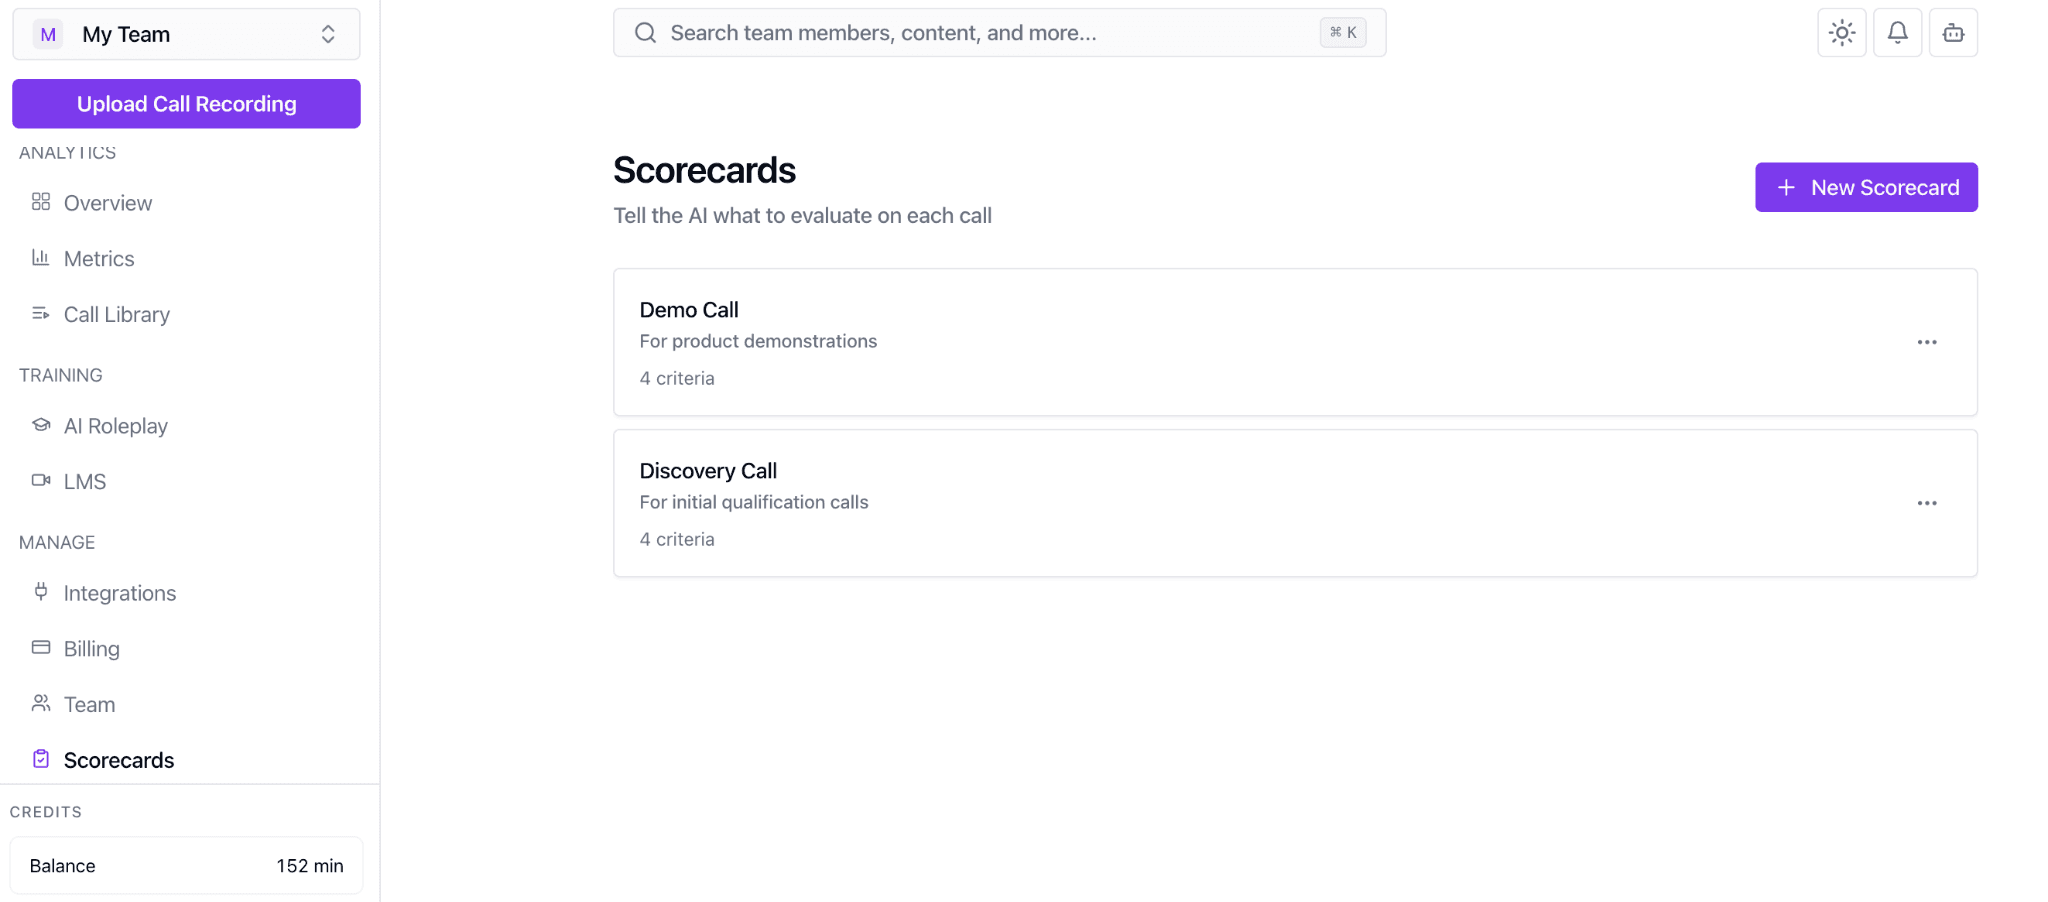The image size is (2048, 902).
Task: Open AI Roleplay via its graduation cap icon
Action: point(40,424)
